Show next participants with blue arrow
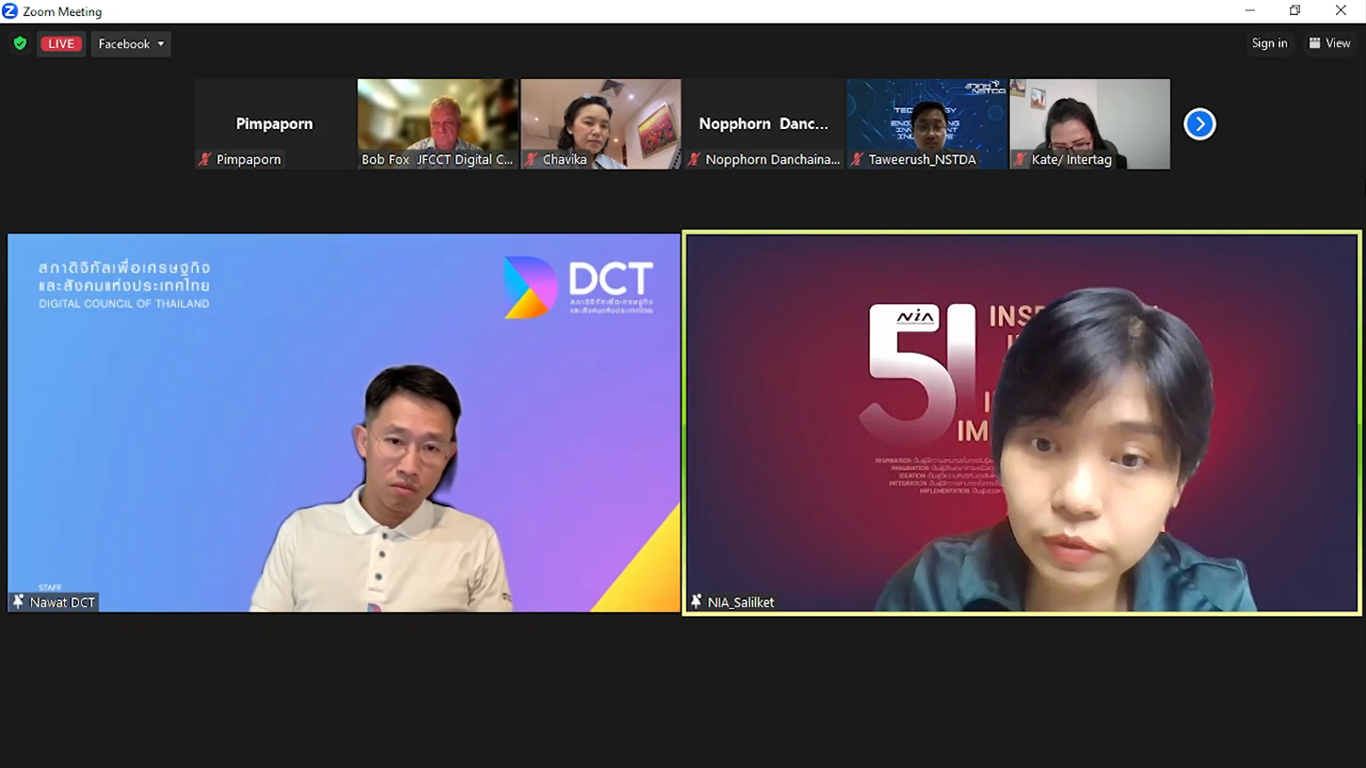The image size is (1366, 768). tap(1199, 124)
